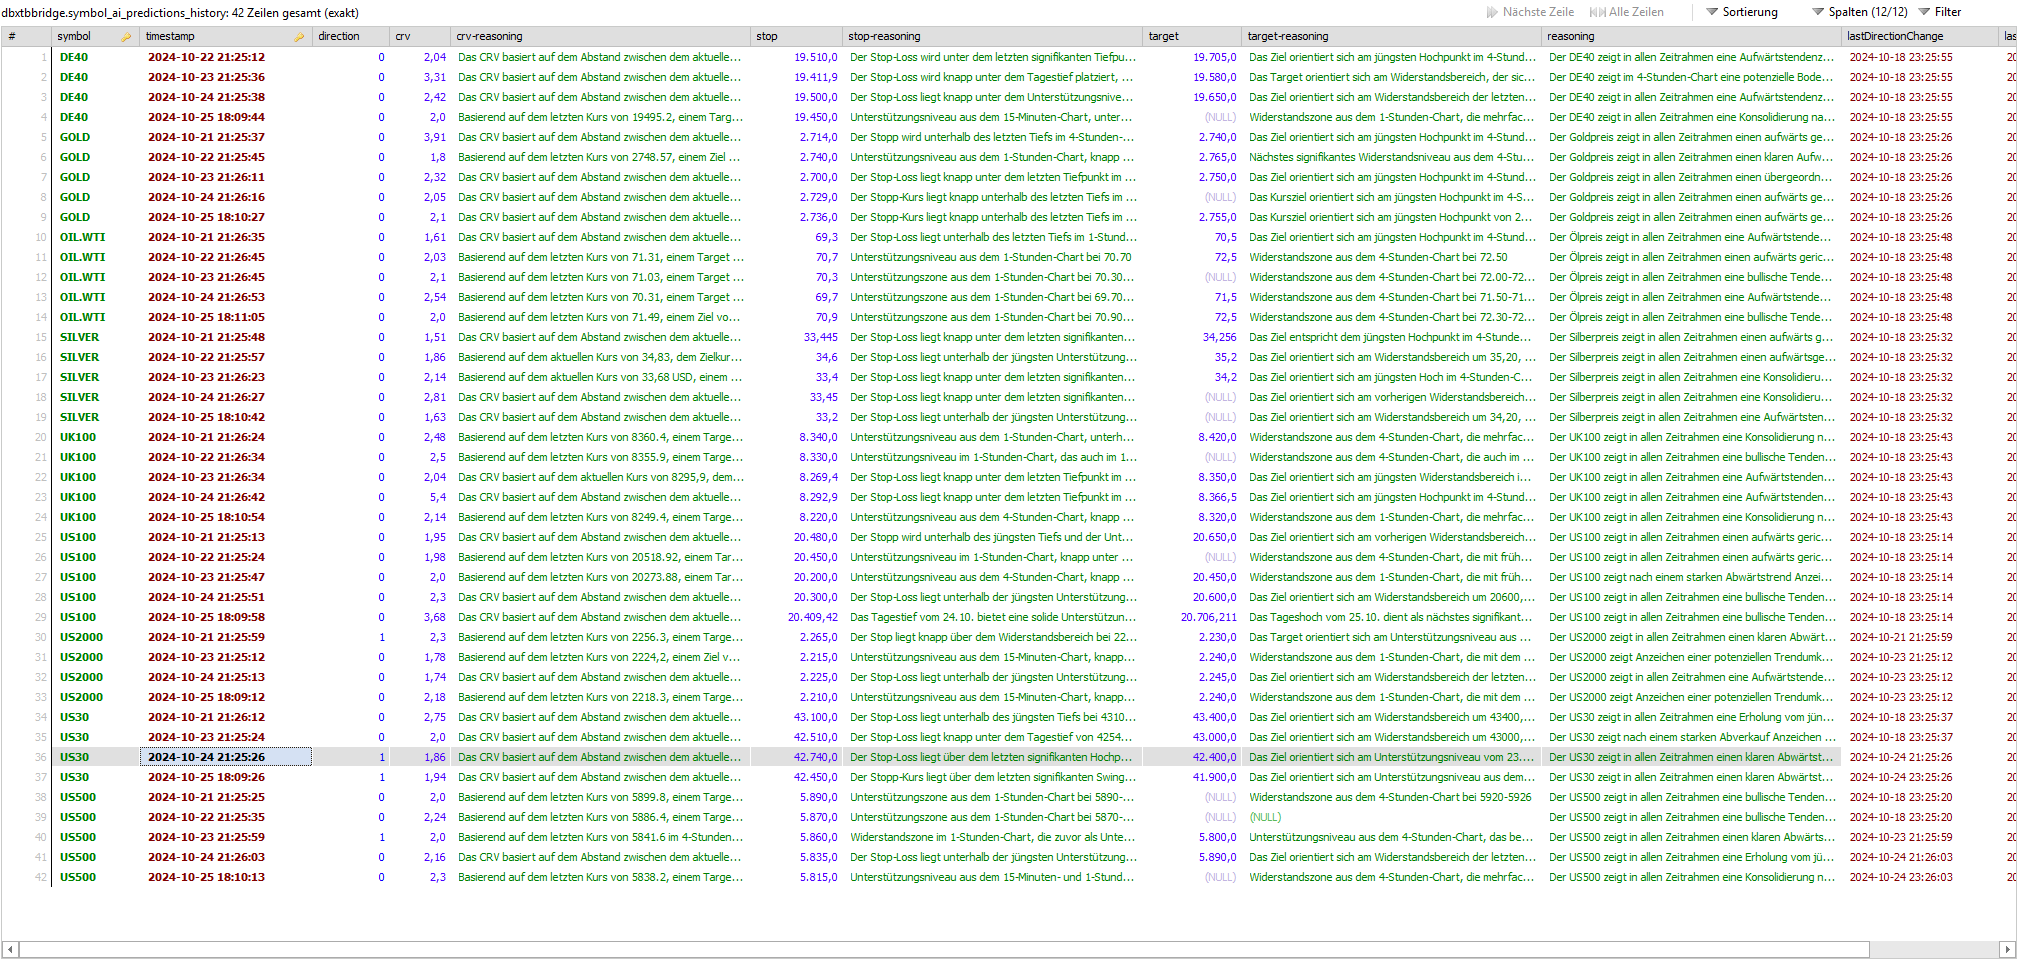Click the horizontal scrollbar thumb
The image size is (2018, 960).
[944, 949]
